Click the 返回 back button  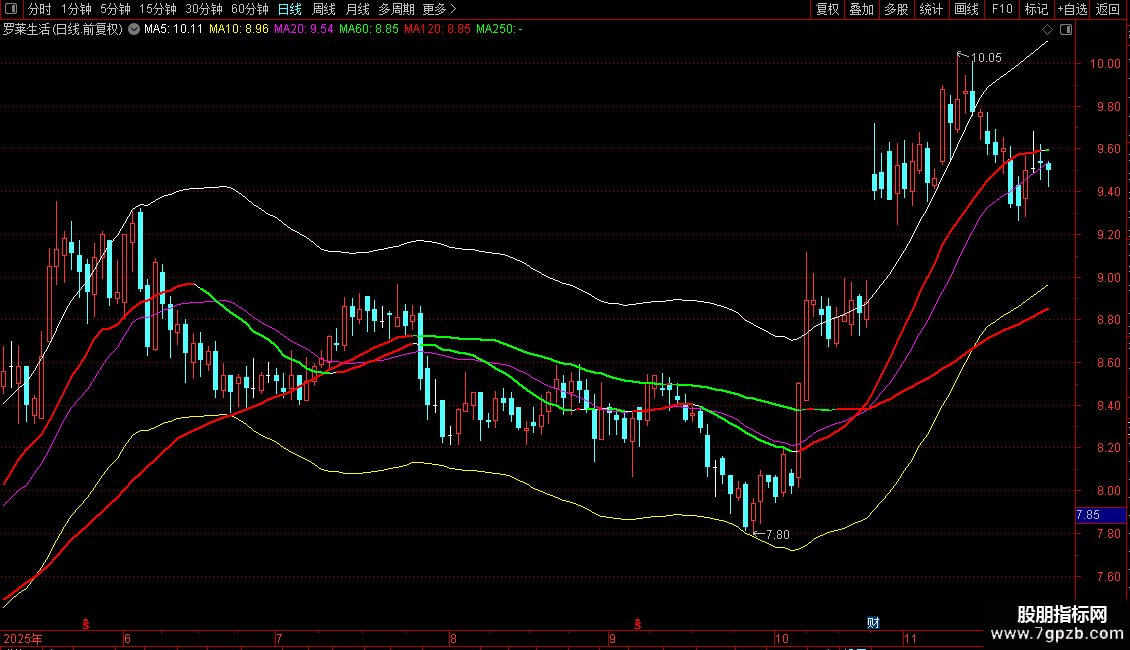point(1108,9)
